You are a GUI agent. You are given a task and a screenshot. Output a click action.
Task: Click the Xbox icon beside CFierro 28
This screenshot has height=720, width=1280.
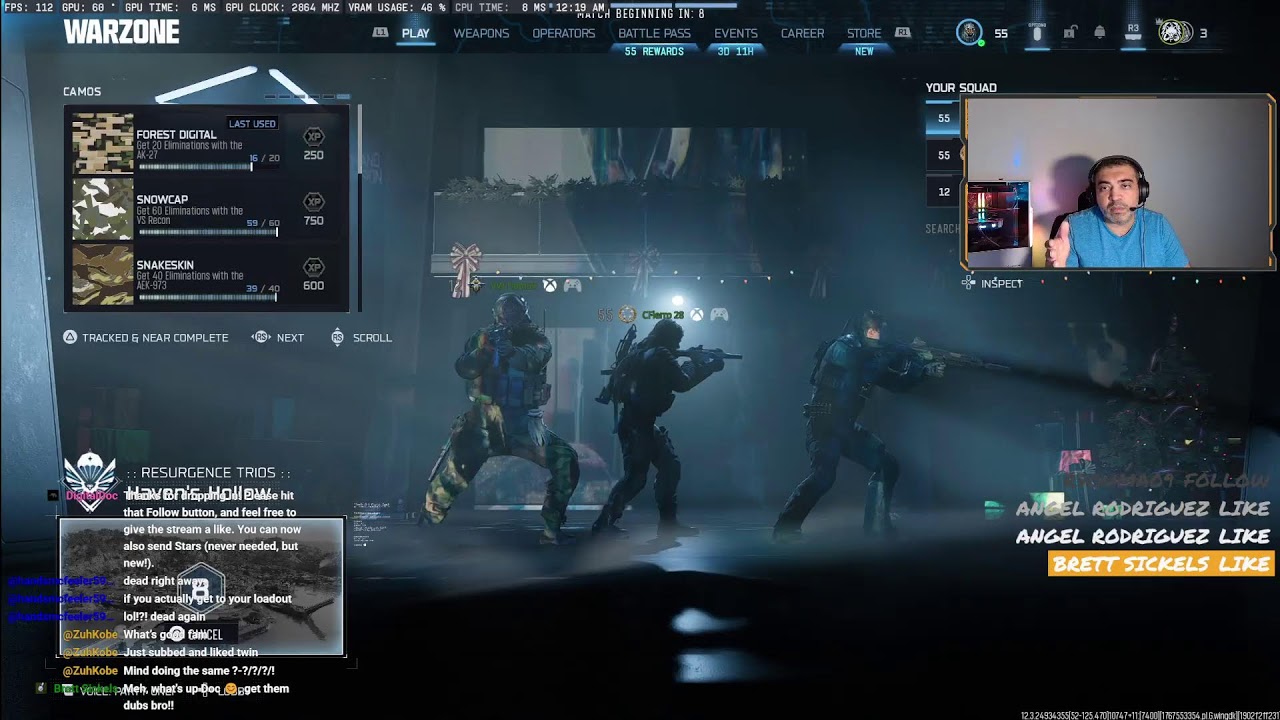[697, 315]
